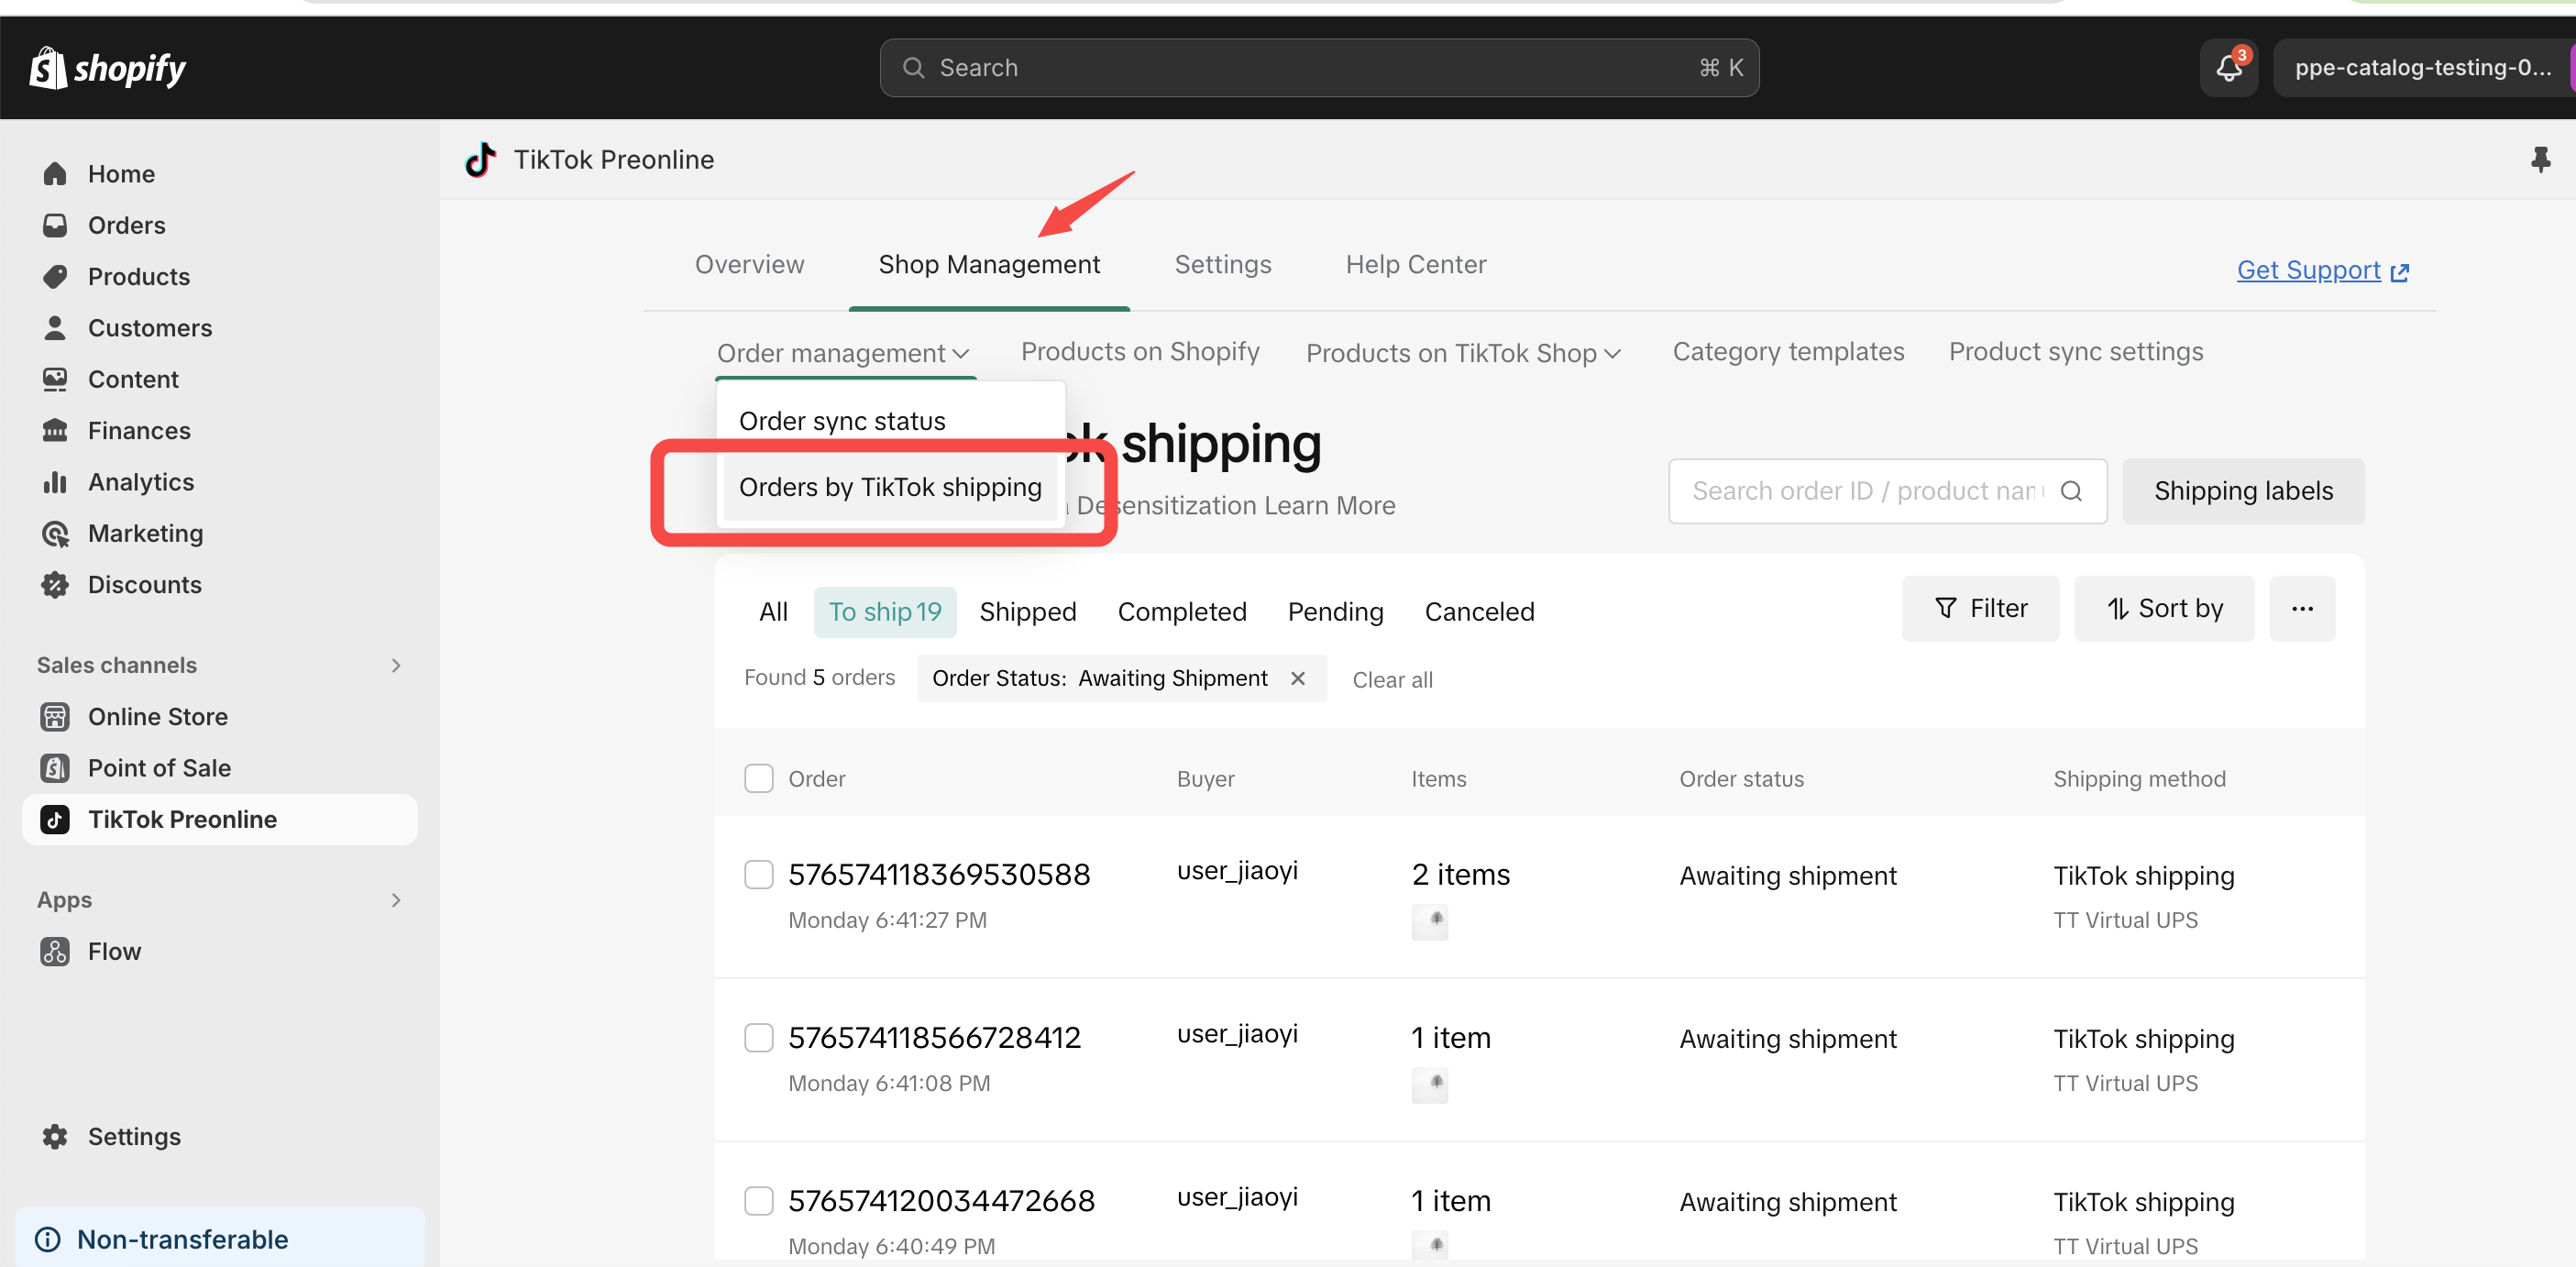Screen dimensions: 2576x1267
Task: Switch to the Settings tab
Action: [1222, 265]
